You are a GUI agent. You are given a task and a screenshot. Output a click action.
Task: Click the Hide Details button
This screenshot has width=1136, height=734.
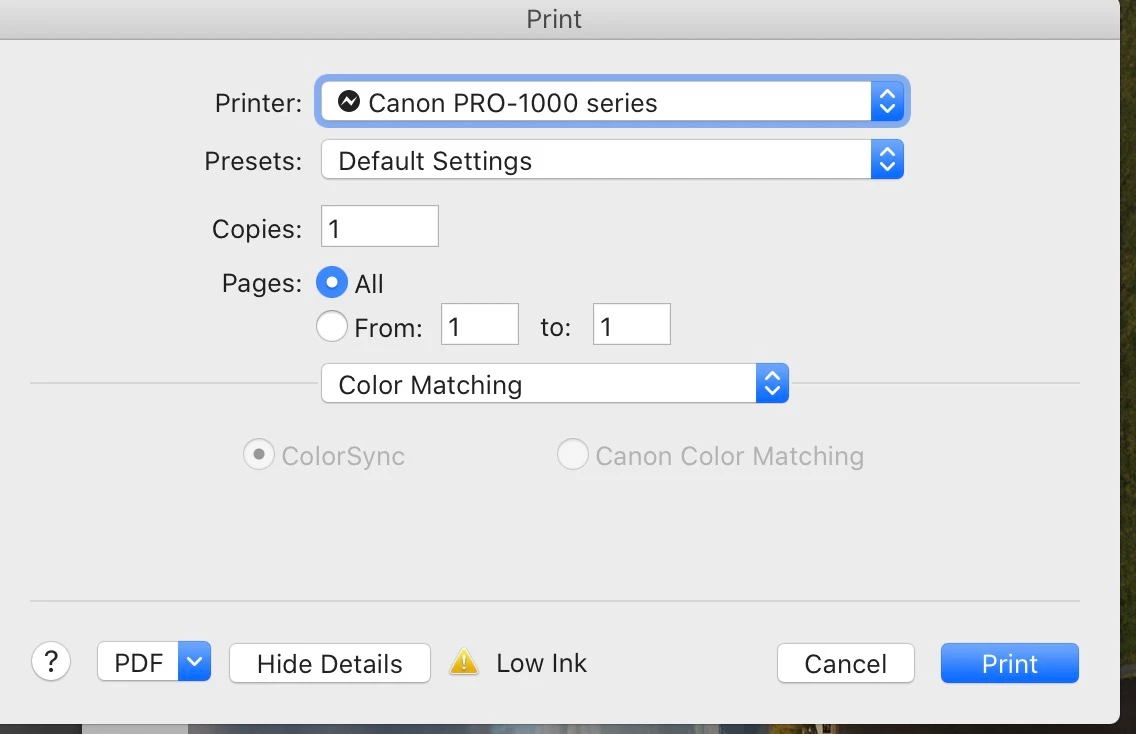click(x=330, y=663)
